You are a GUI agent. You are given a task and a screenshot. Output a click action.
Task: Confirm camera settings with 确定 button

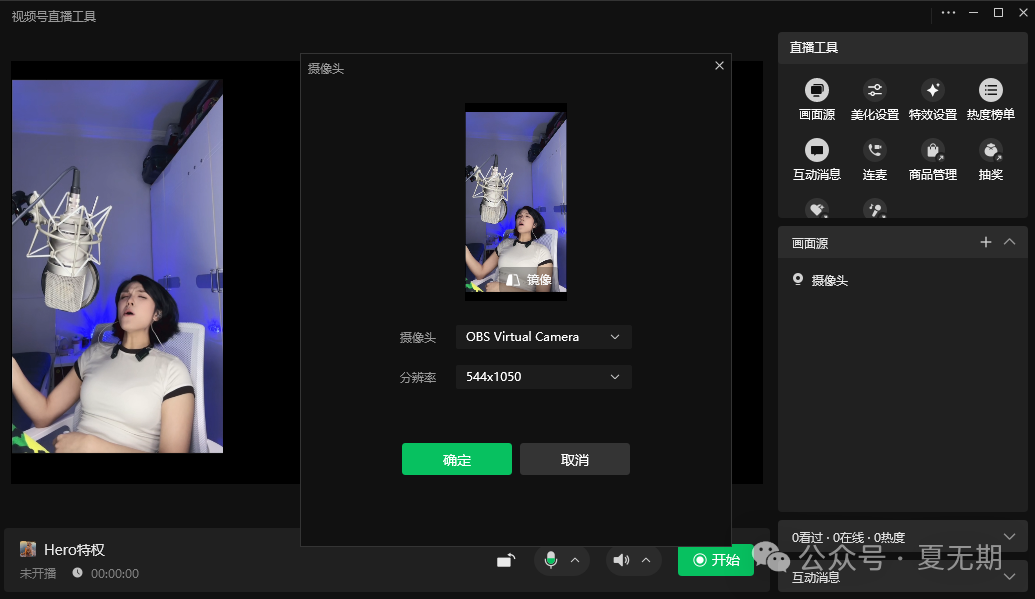[456, 459]
